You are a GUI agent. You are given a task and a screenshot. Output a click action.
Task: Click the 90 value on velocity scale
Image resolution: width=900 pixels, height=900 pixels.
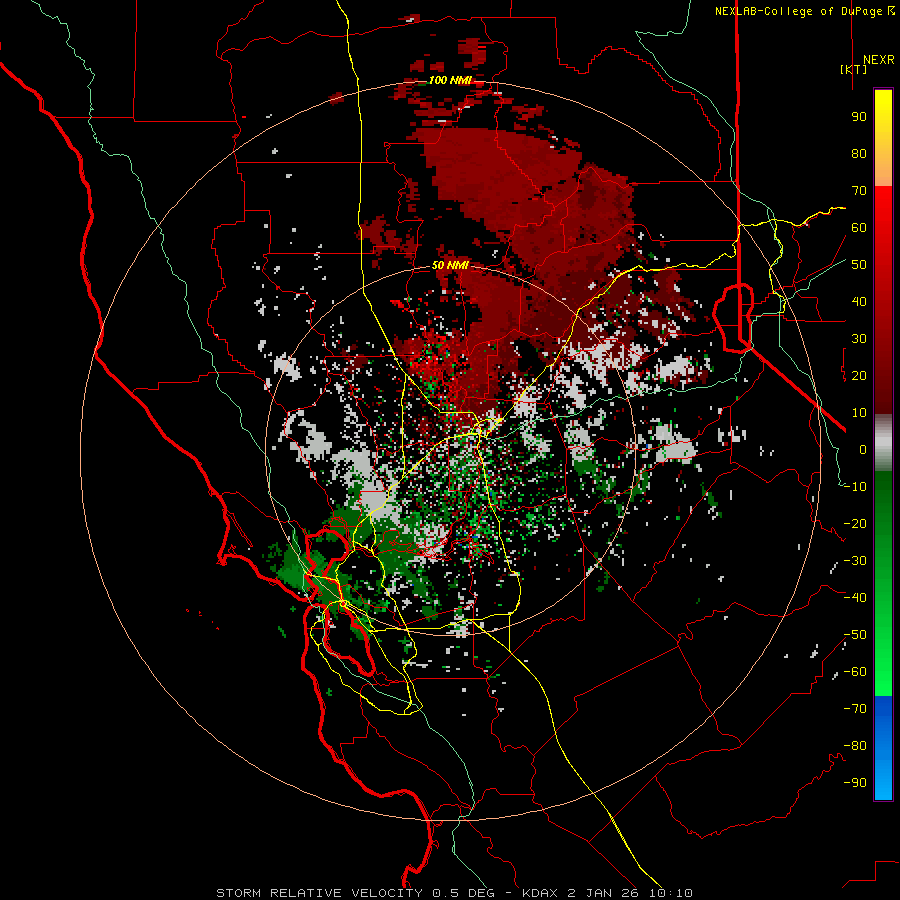pyautogui.click(x=859, y=117)
